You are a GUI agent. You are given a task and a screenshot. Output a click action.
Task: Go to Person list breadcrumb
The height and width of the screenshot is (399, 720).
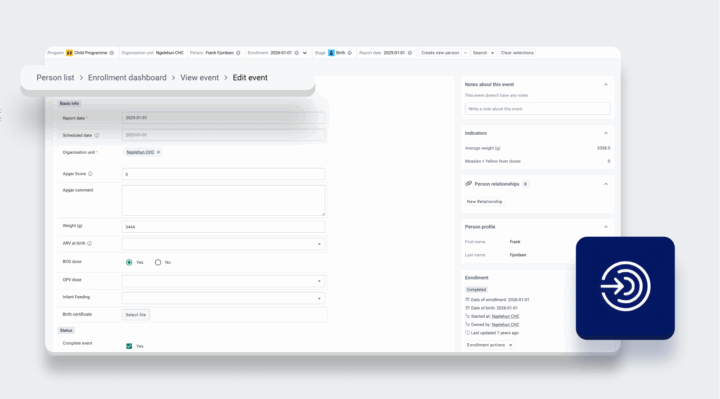click(x=55, y=78)
